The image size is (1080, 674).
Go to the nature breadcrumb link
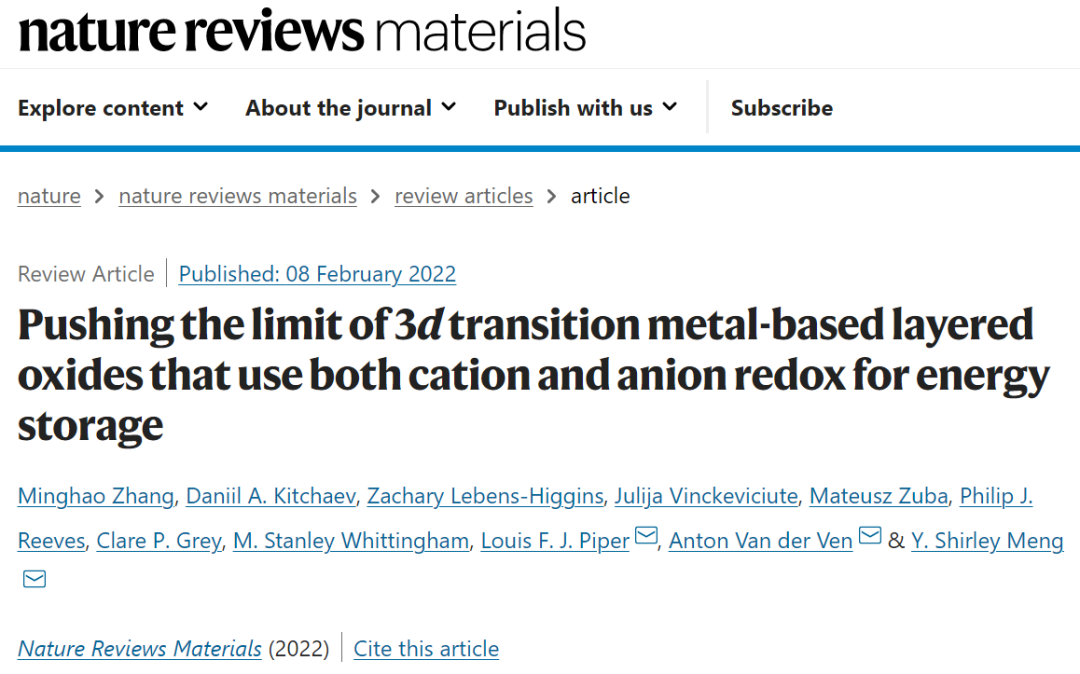49,196
